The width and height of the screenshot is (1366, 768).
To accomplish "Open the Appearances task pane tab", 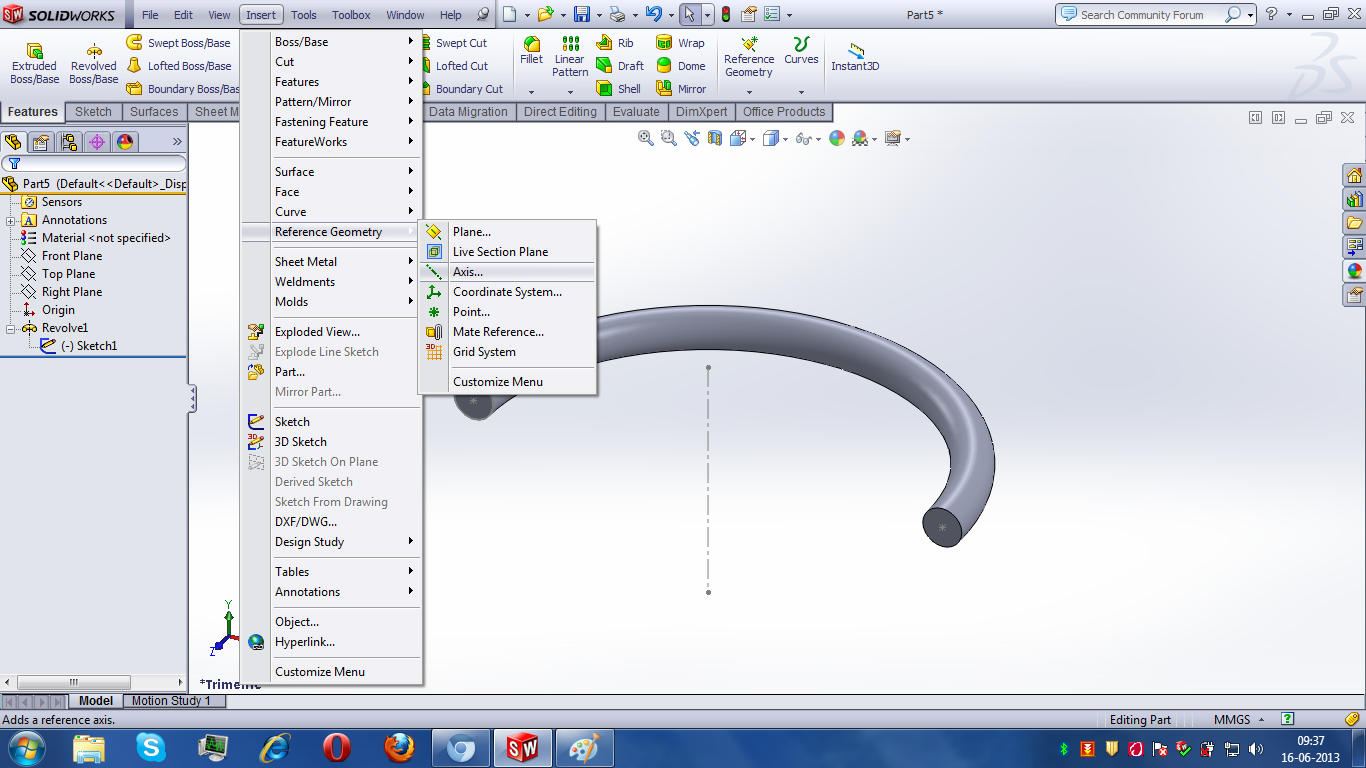I will 1355,271.
